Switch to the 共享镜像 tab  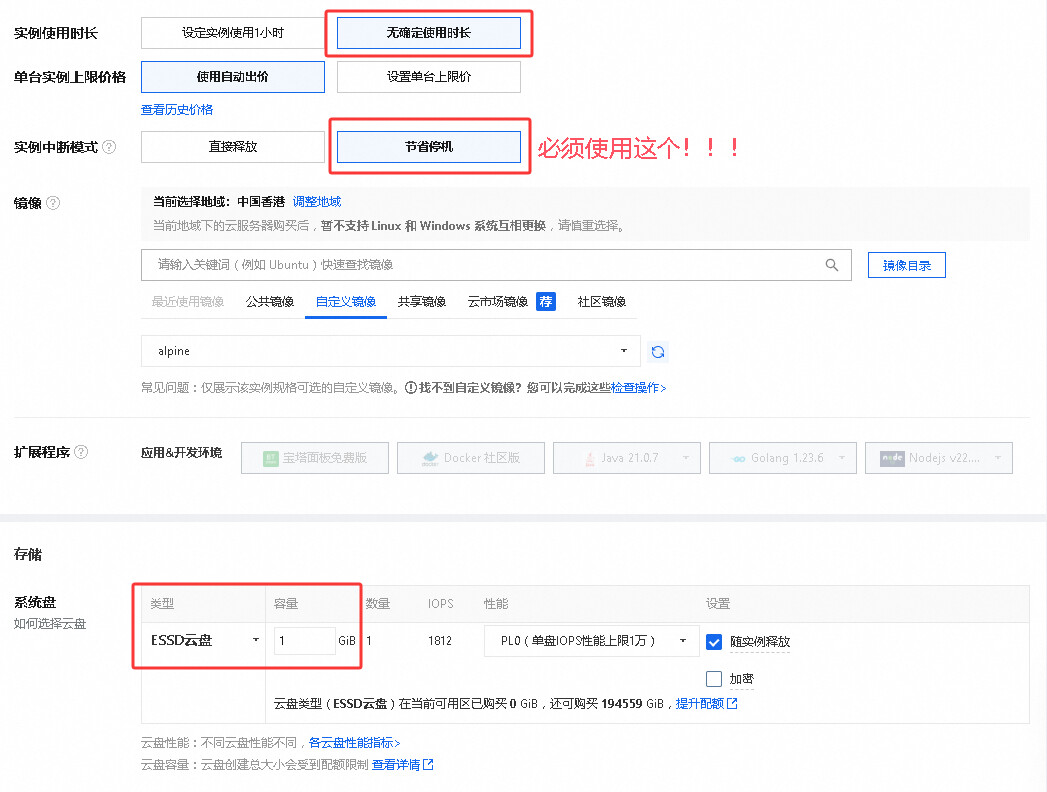pyautogui.click(x=421, y=302)
